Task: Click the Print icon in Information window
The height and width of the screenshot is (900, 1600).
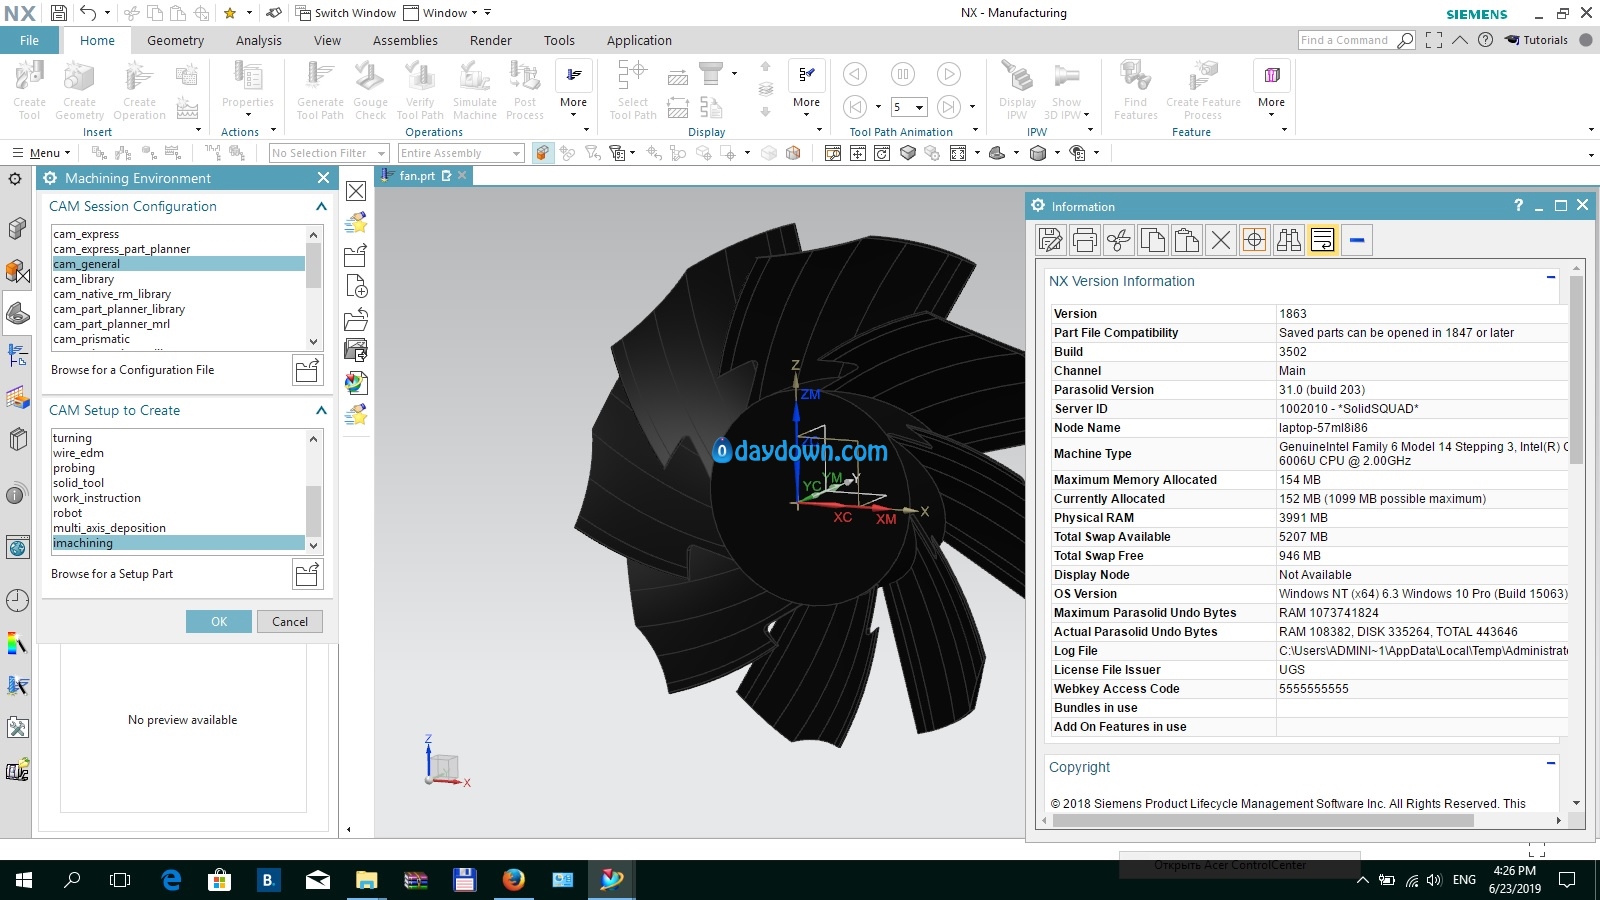Action: click(x=1085, y=240)
